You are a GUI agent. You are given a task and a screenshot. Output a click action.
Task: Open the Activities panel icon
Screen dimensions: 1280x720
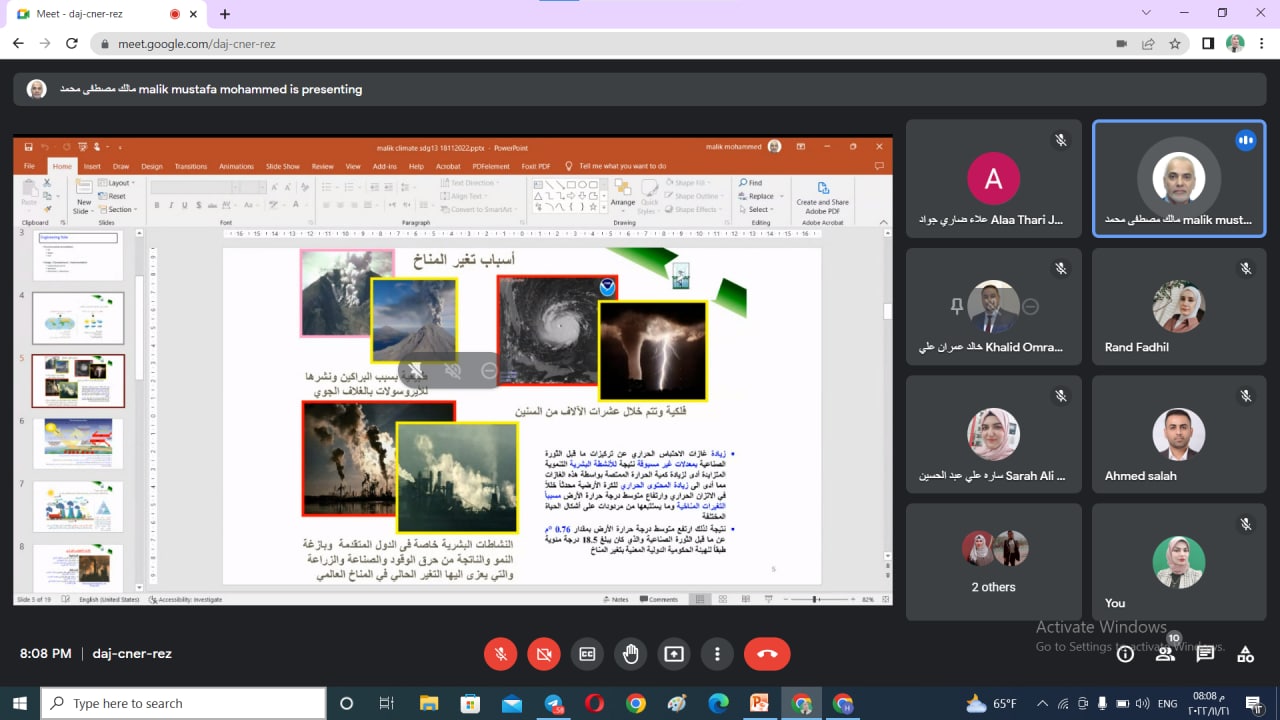click(x=1245, y=654)
